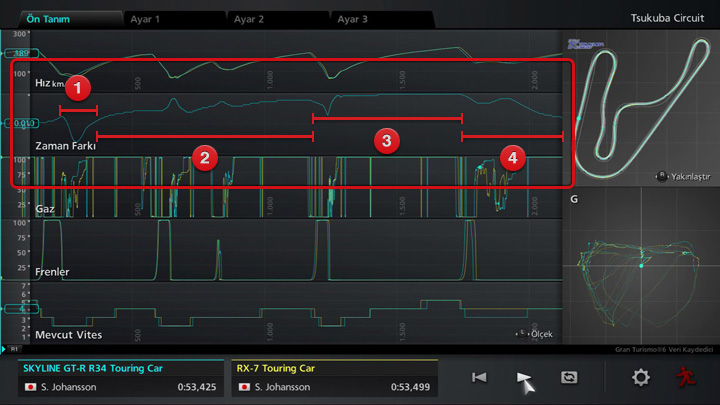Click the red number 4 annotation marker
This screenshot has height=405, width=720.
click(x=512, y=156)
